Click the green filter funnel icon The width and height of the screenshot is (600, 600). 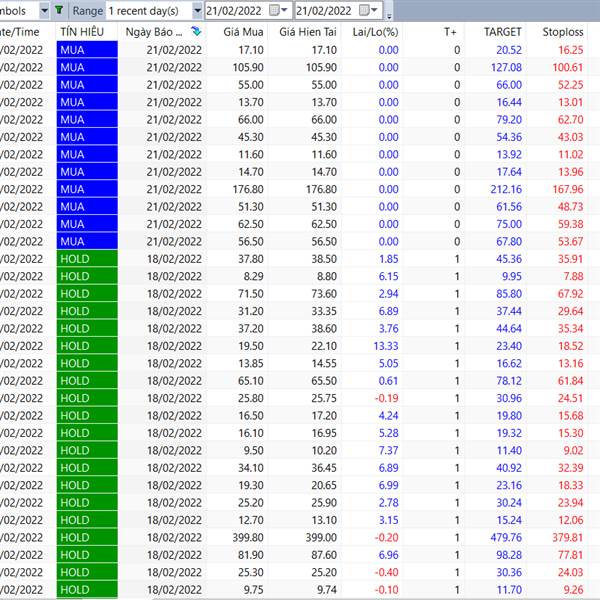(x=59, y=10)
